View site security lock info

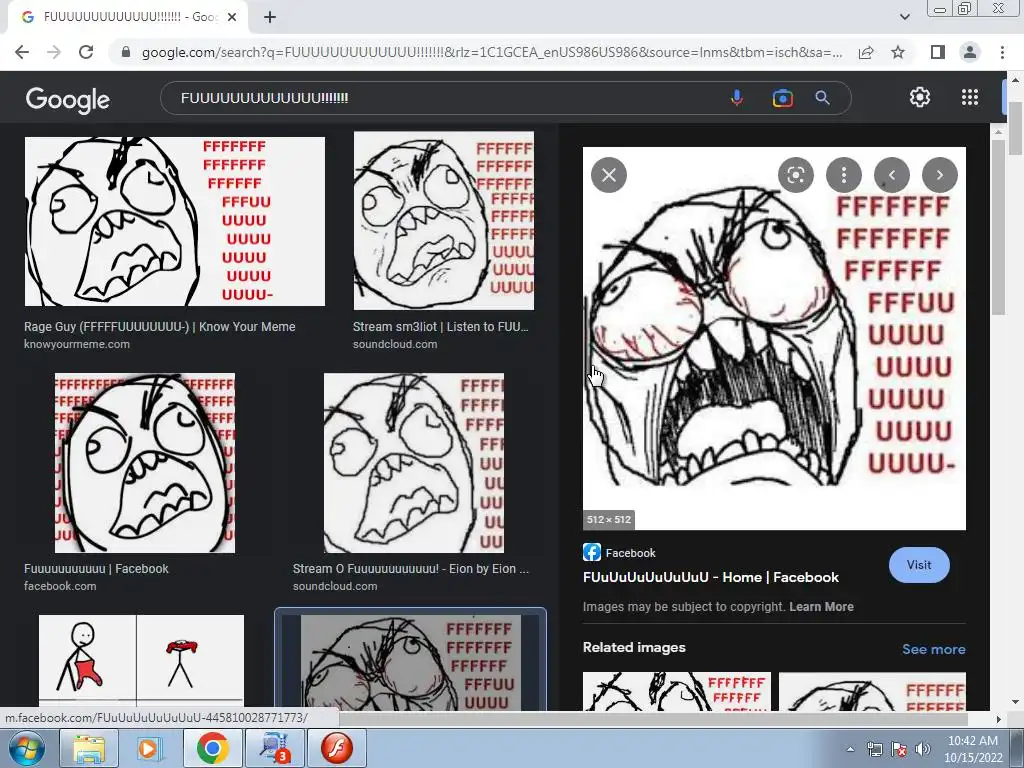click(126, 52)
